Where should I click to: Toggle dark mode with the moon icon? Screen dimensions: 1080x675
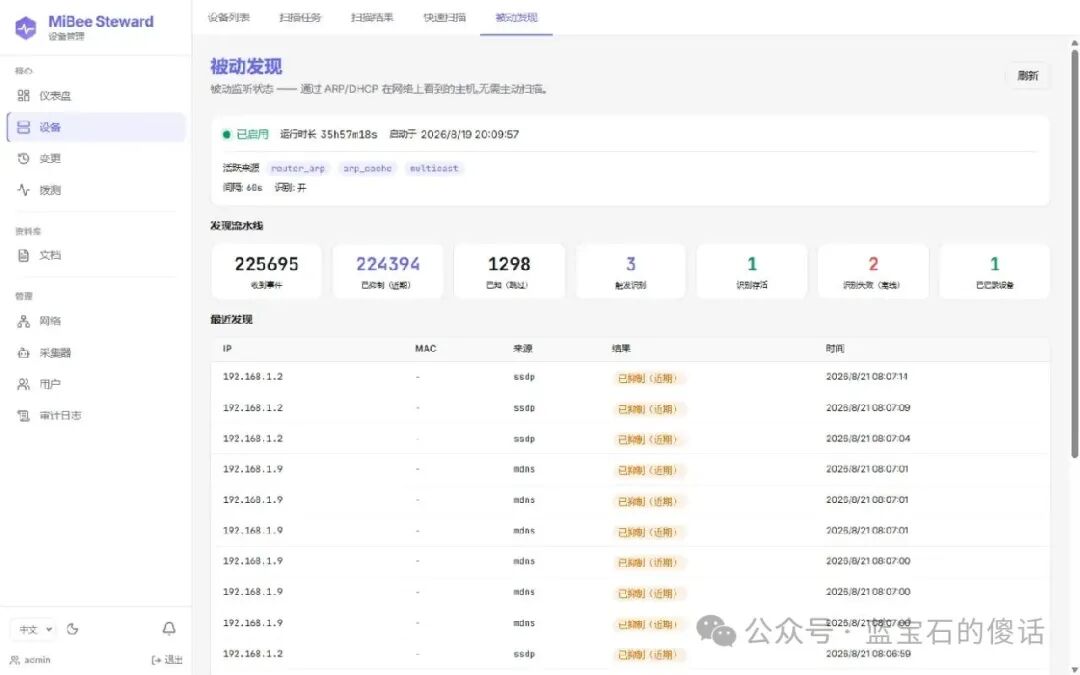point(72,629)
